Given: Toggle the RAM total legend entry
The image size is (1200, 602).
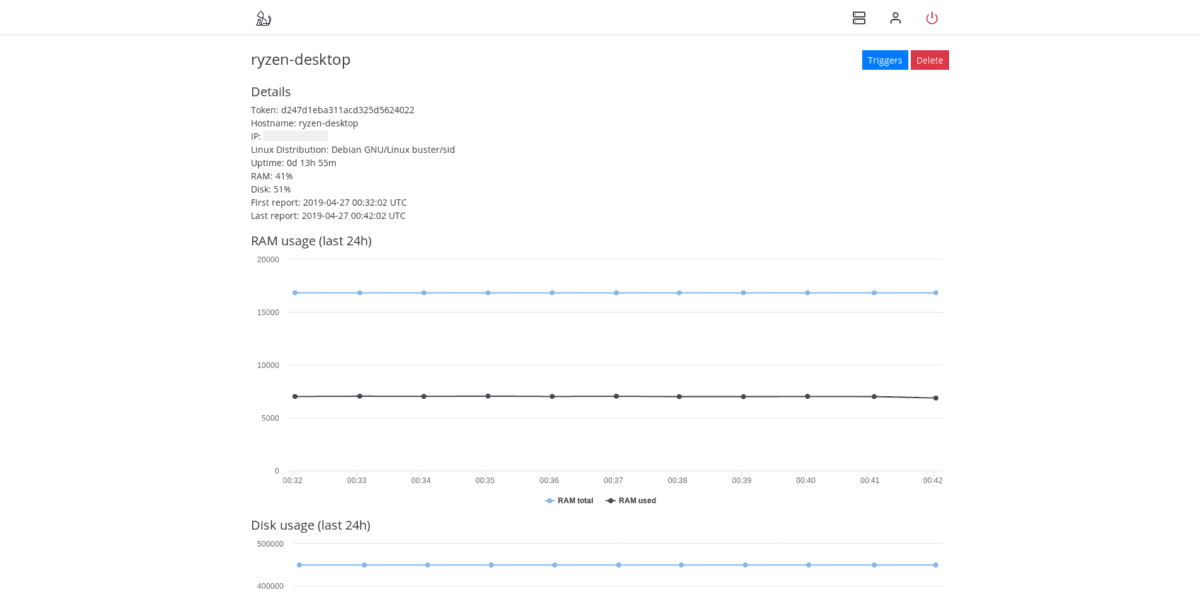Looking at the screenshot, I should tap(569, 500).
